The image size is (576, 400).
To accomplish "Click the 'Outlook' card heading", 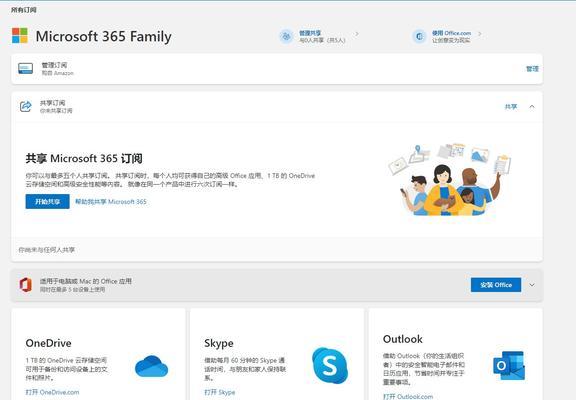I will pyautogui.click(x=403, y=339).
